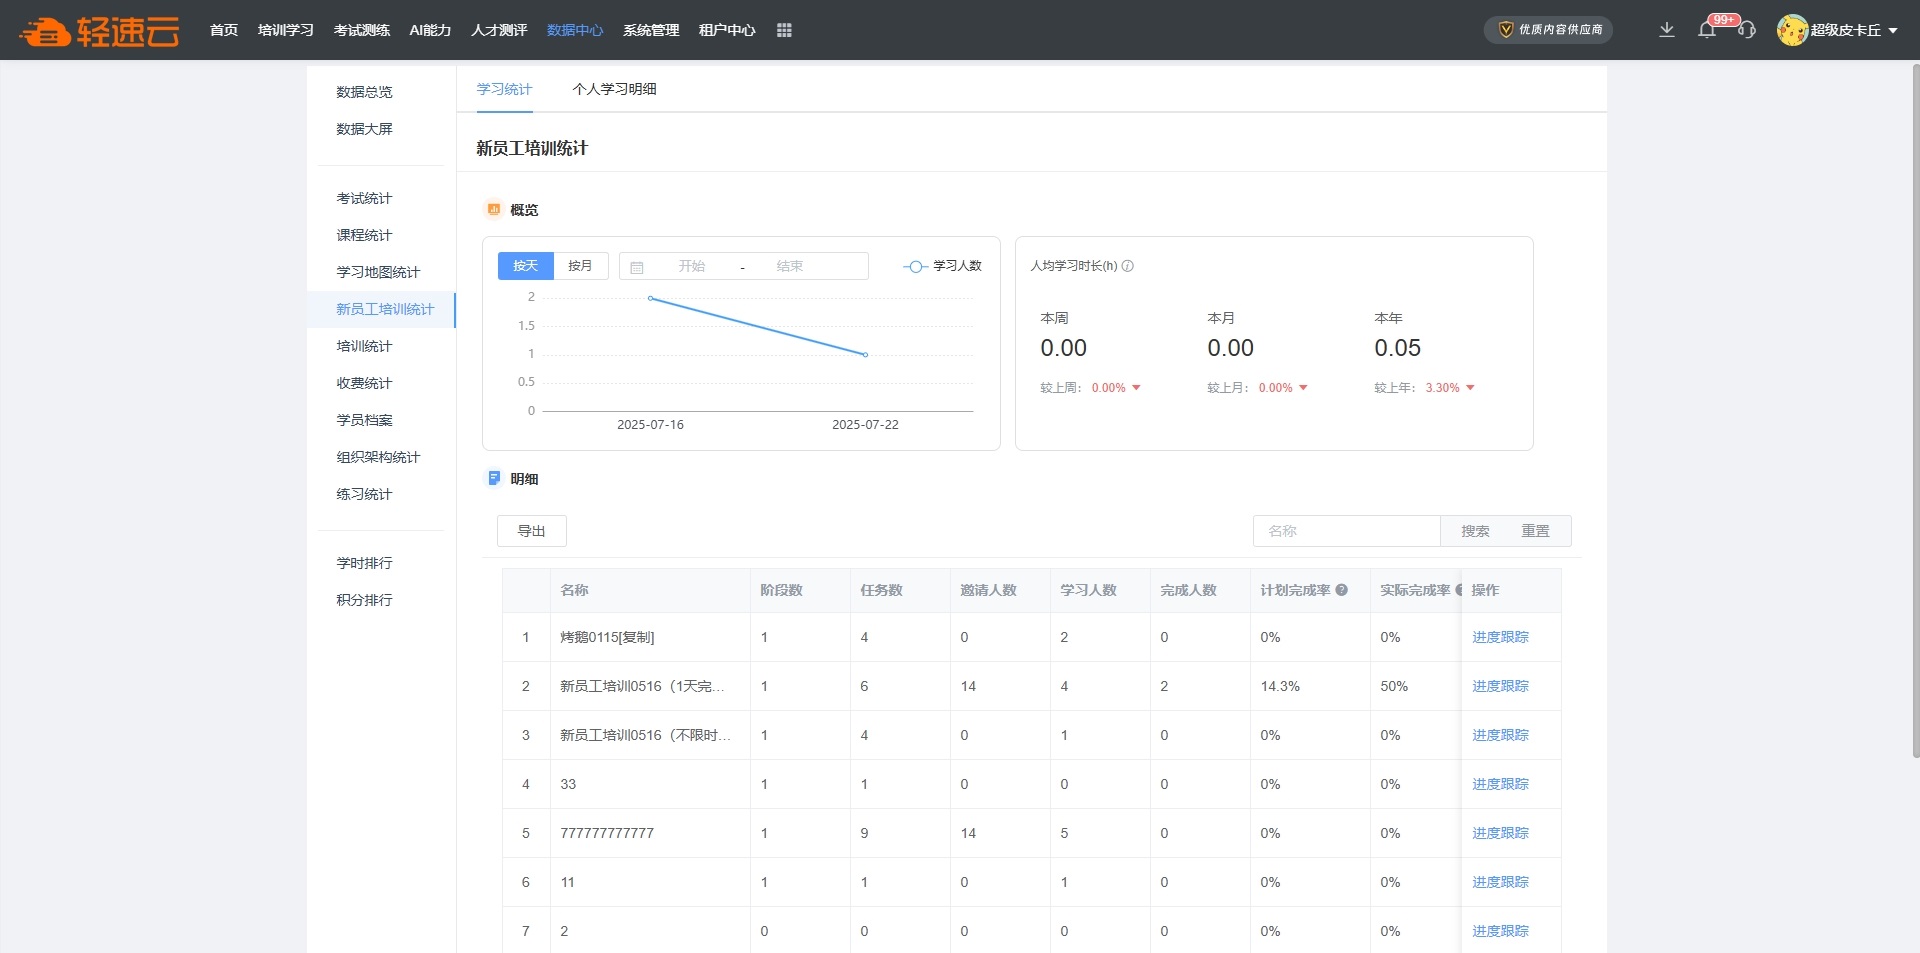Image resolution: width=1920 pixels, height=953 pixels.
Task: Click info icon beside 人均学习时长(h)
Action: tap(1128, 266)
